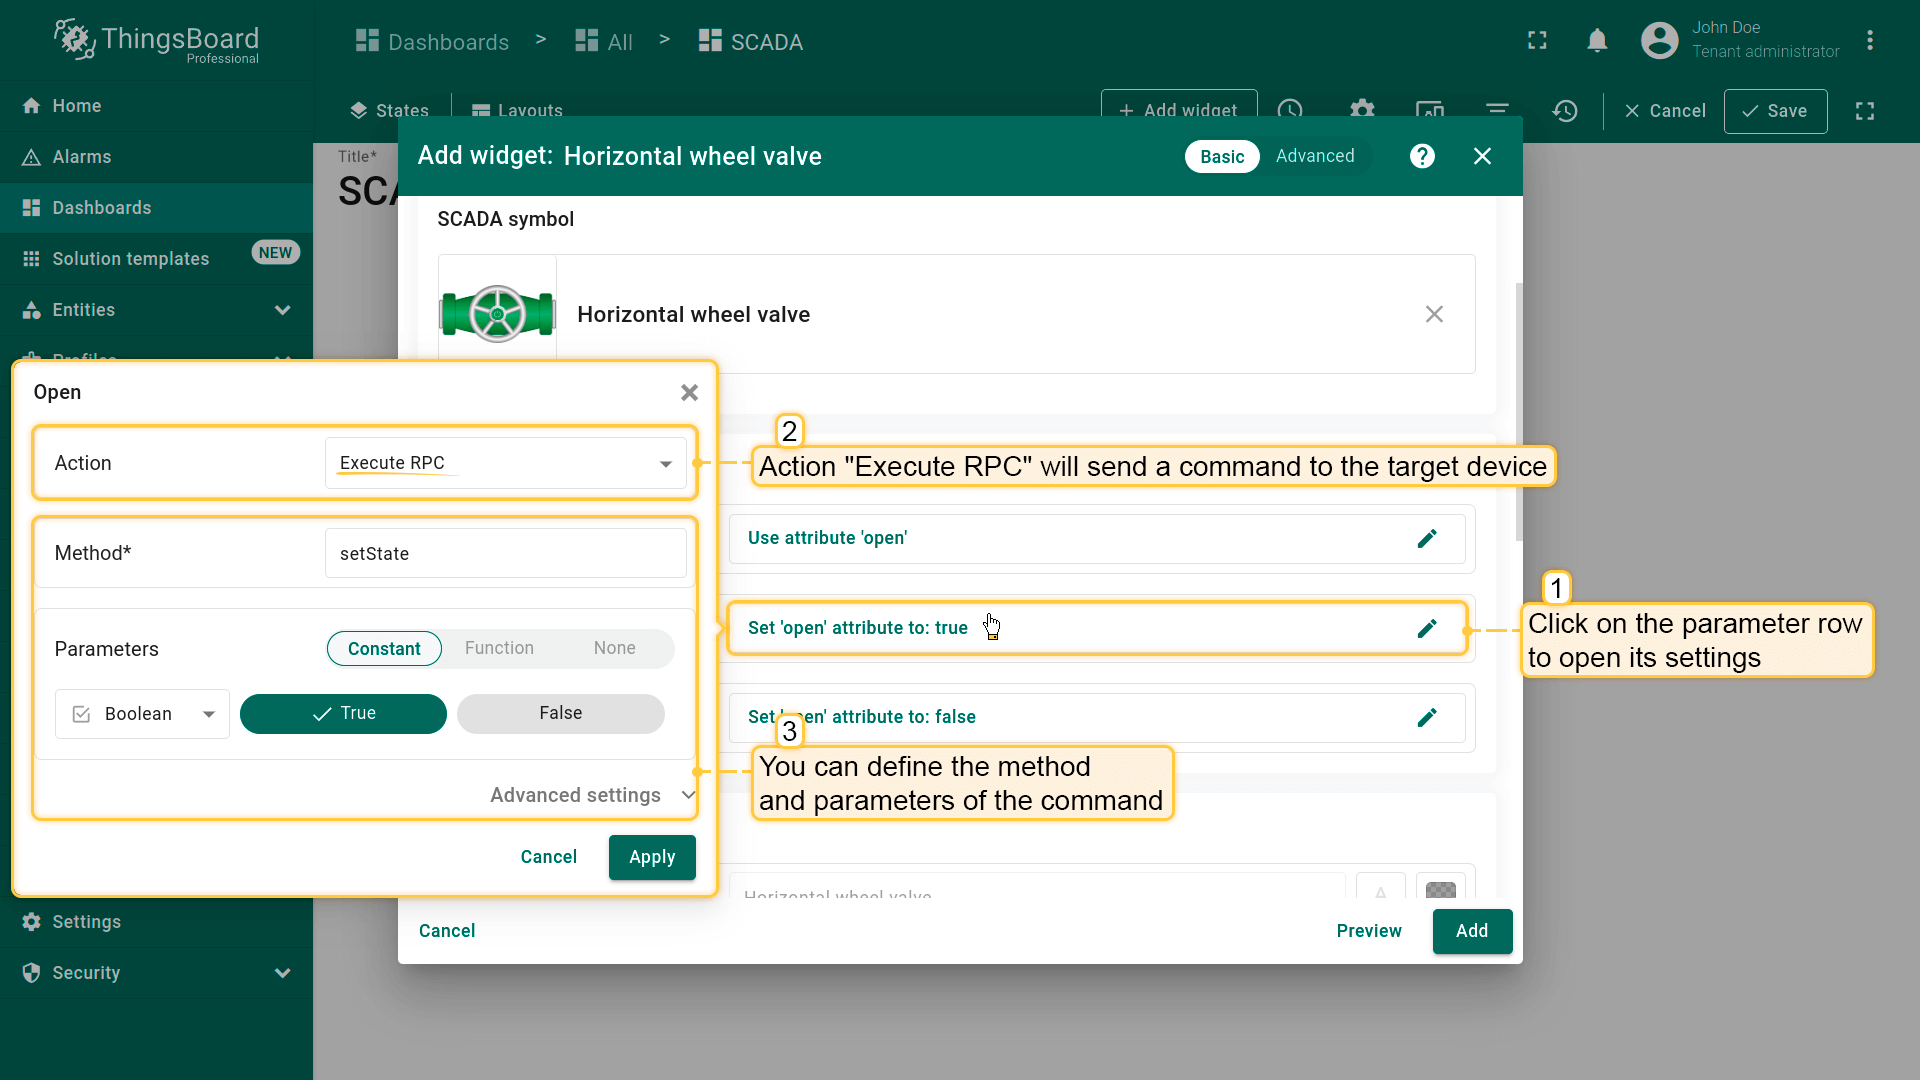Edit 'Set open attribute to: false' pencil
The height and width of the screenshot is (1080, 1920).
1427,718
